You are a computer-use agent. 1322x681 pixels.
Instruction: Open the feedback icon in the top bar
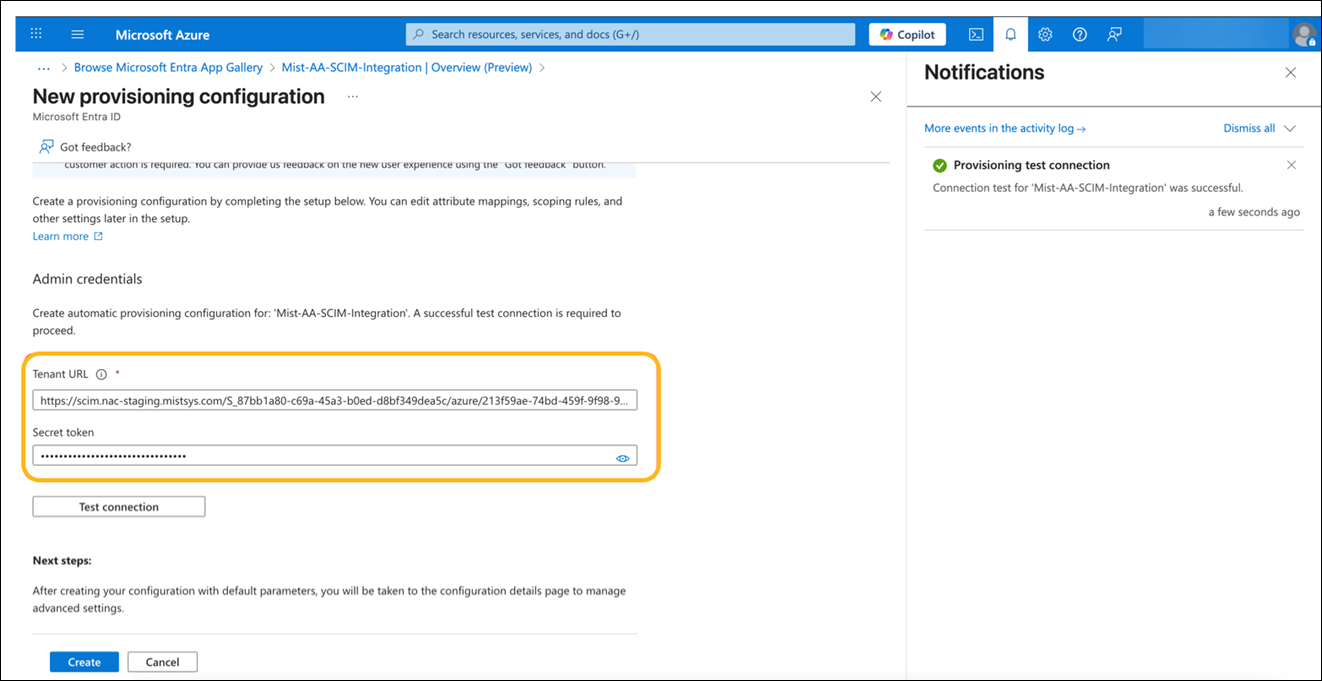[1114, 33]
